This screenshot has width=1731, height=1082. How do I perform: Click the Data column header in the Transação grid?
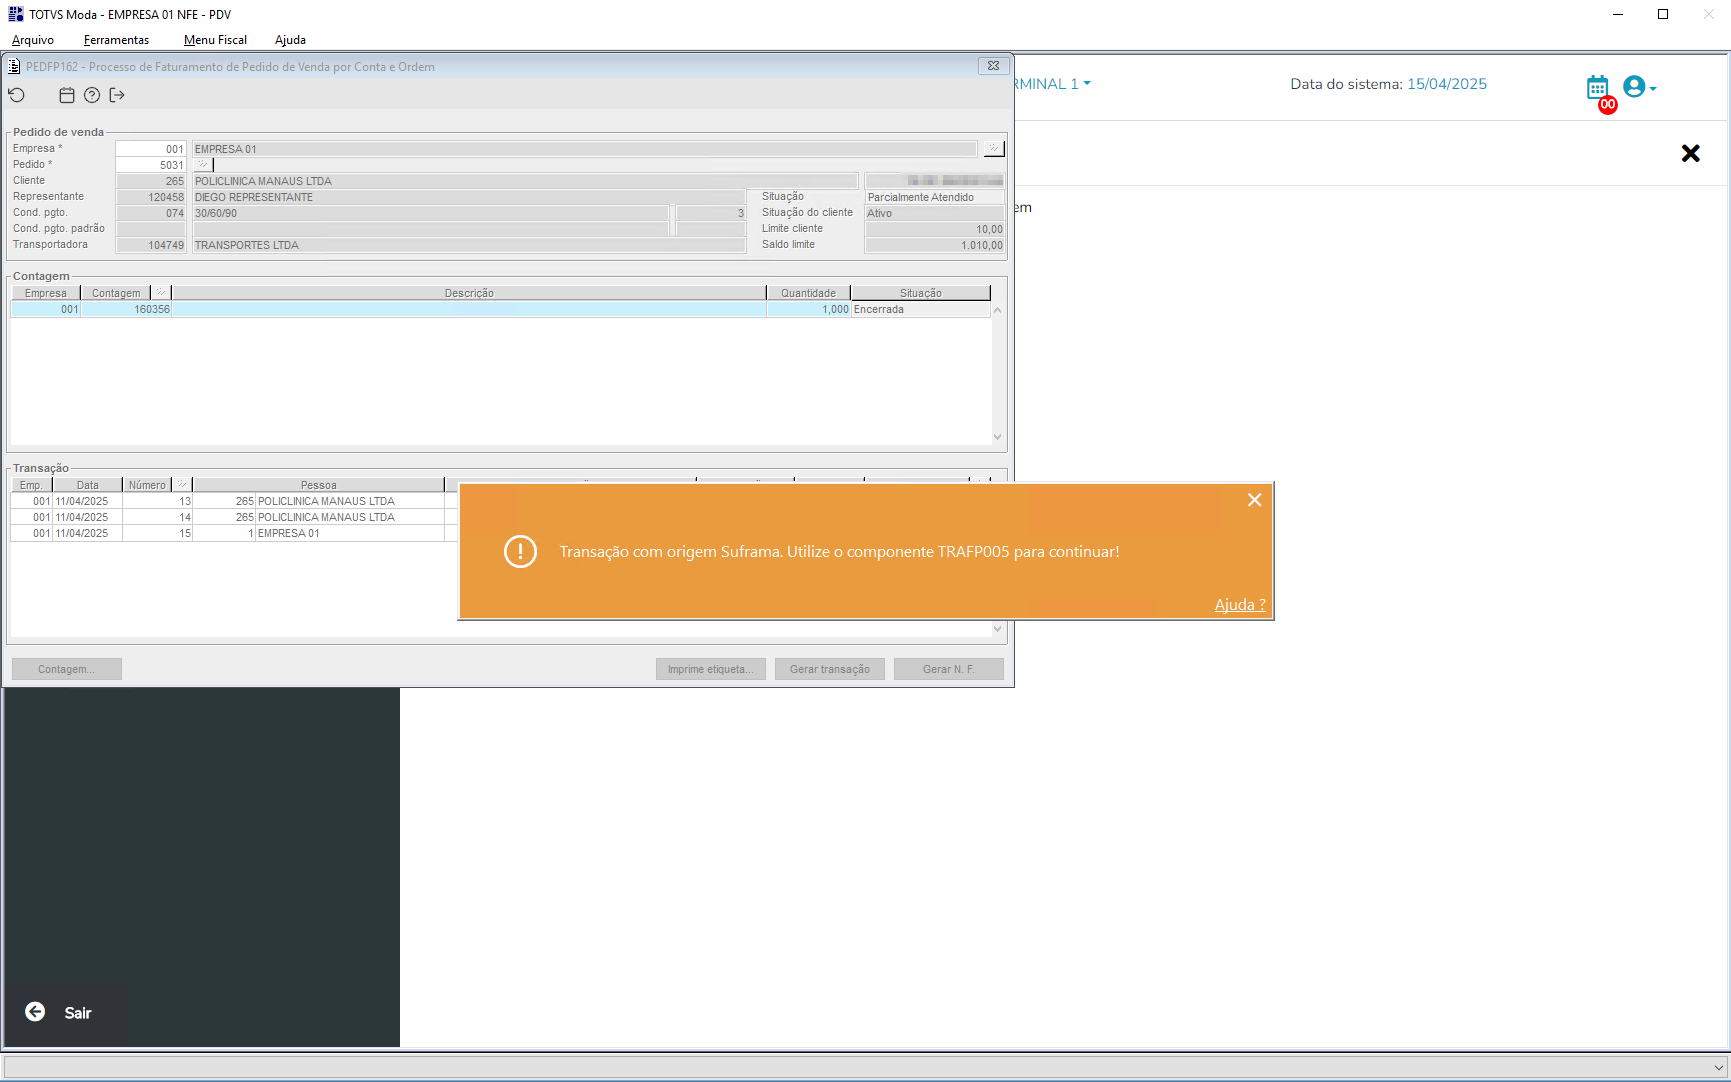coord(88,485)
